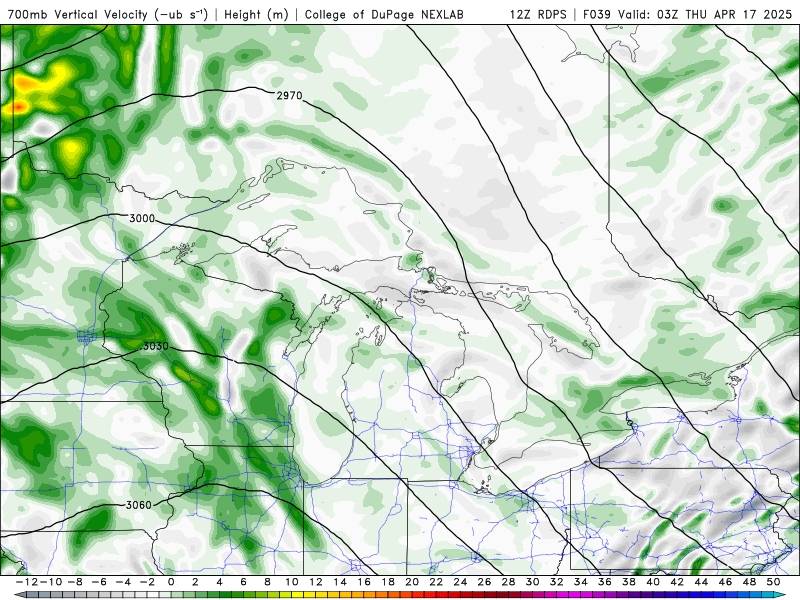The height and width of the screenshot is (600, 800).
Task: Click the "Height (m)" header label
Action: coord(256,14)
